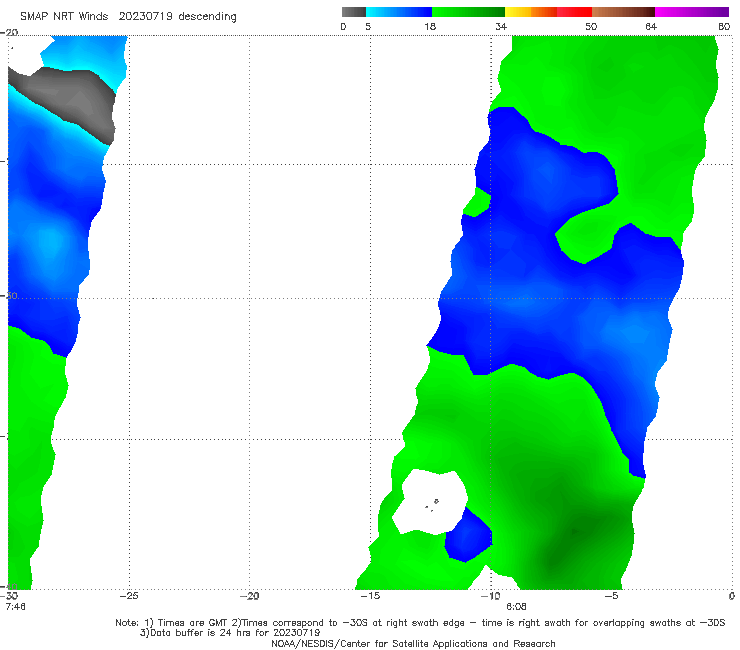The height and width of the screenshot is (650, 740).
Task: Click the brown segment of the color bar
Action: click(x=623, y=12)
